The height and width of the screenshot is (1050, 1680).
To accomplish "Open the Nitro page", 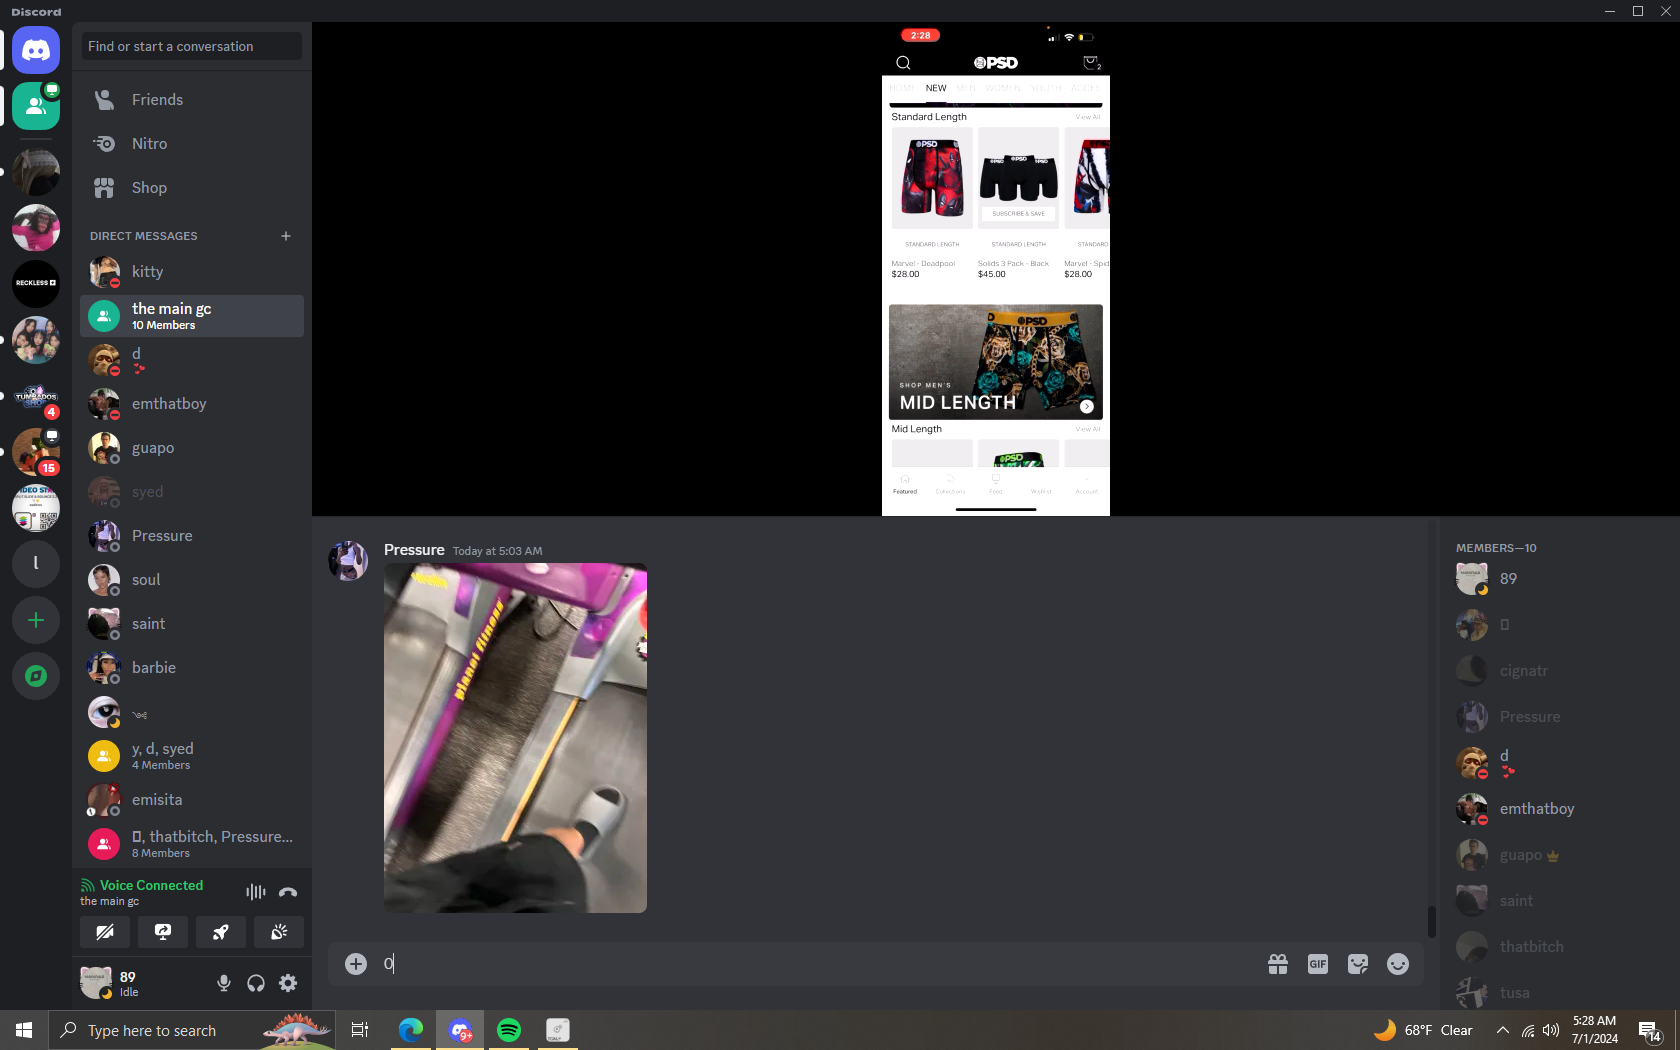I will (192, 144).
